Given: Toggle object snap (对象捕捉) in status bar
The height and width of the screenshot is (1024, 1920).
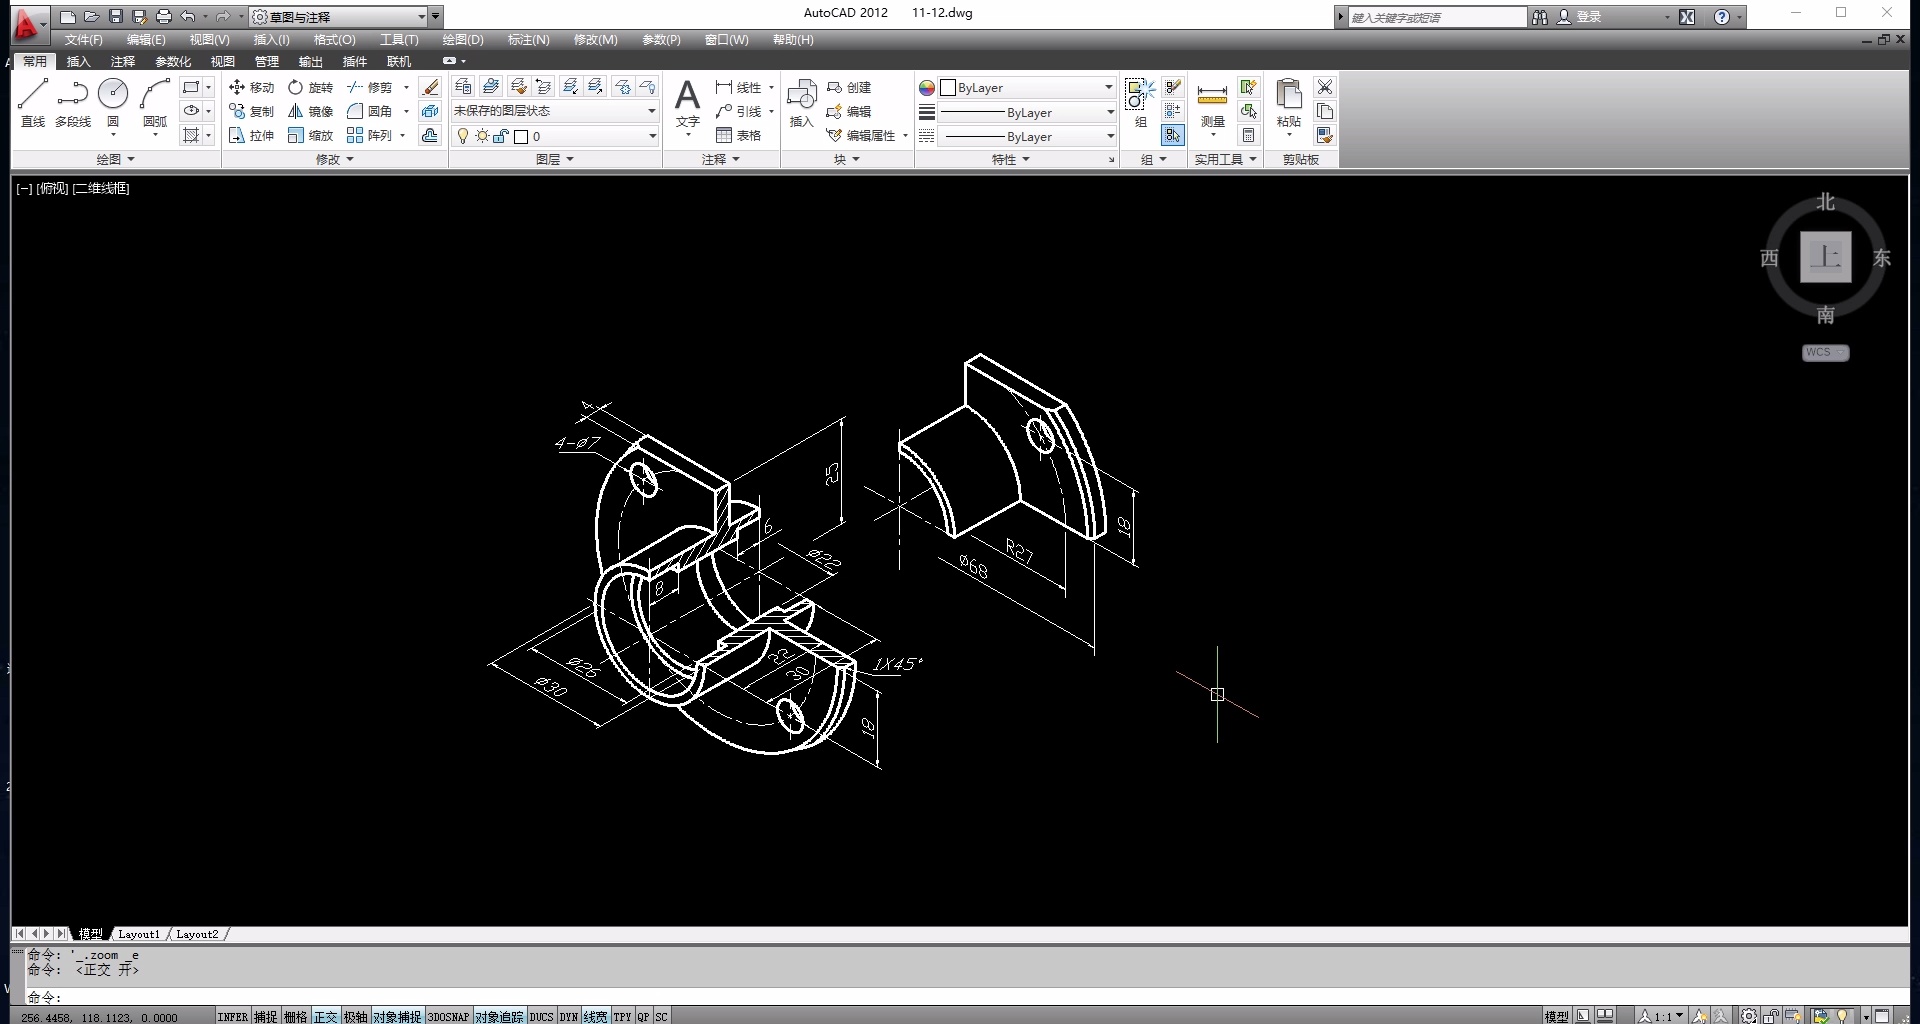Looking at the screenshot, I should click(397, 1016).
